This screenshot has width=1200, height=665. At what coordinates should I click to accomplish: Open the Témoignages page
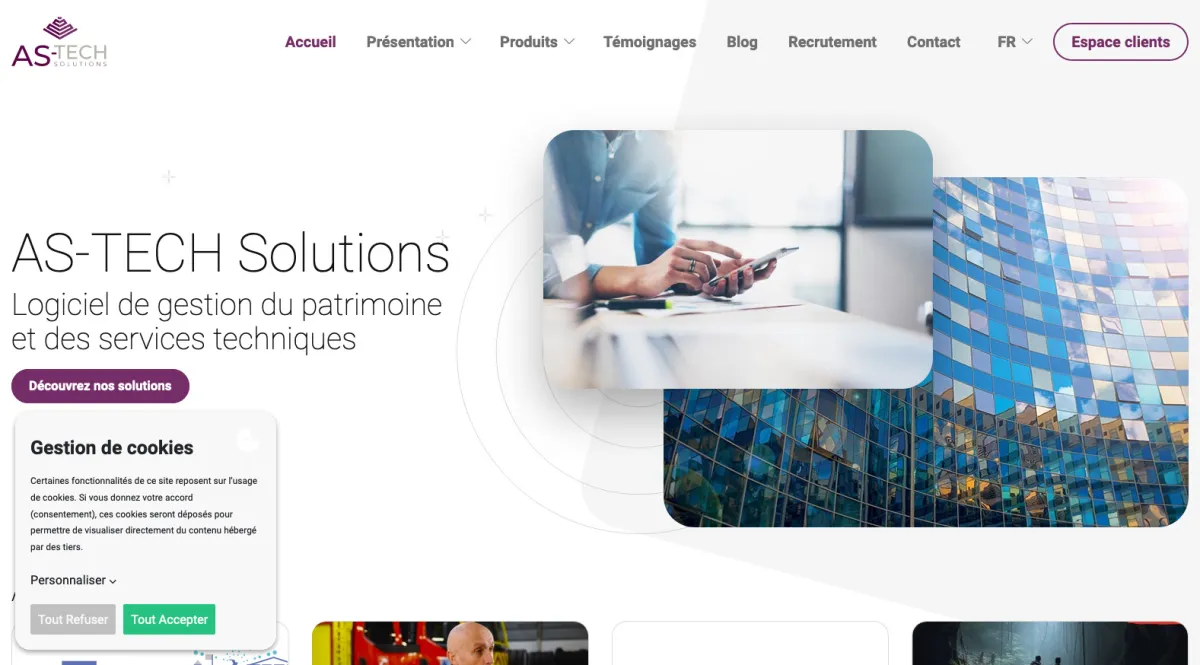(x=650, y=42)
